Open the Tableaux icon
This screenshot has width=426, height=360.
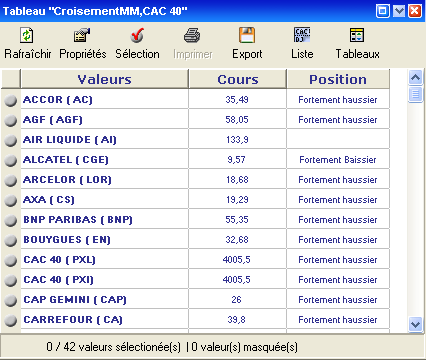click(x=357, y=35)
